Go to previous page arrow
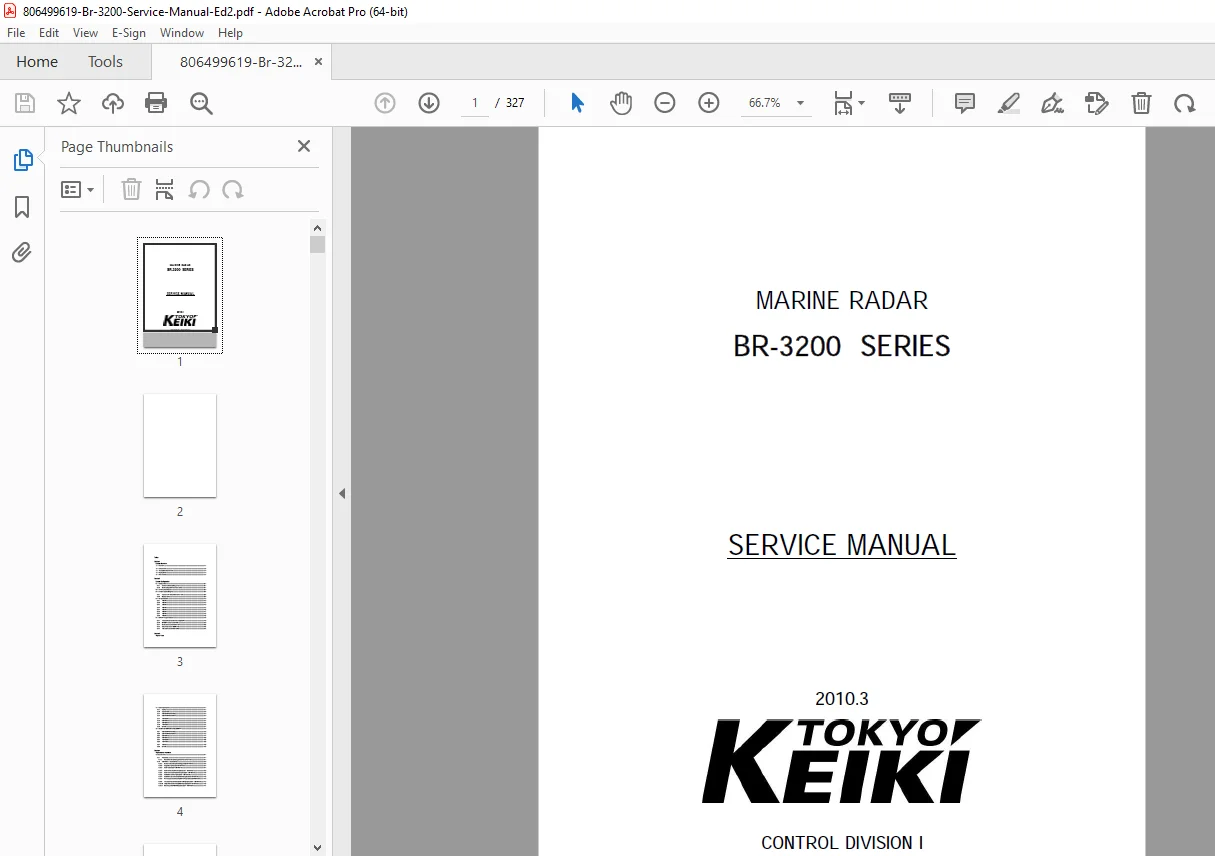This screenshot has width=1215, height=856. (385, 103)
